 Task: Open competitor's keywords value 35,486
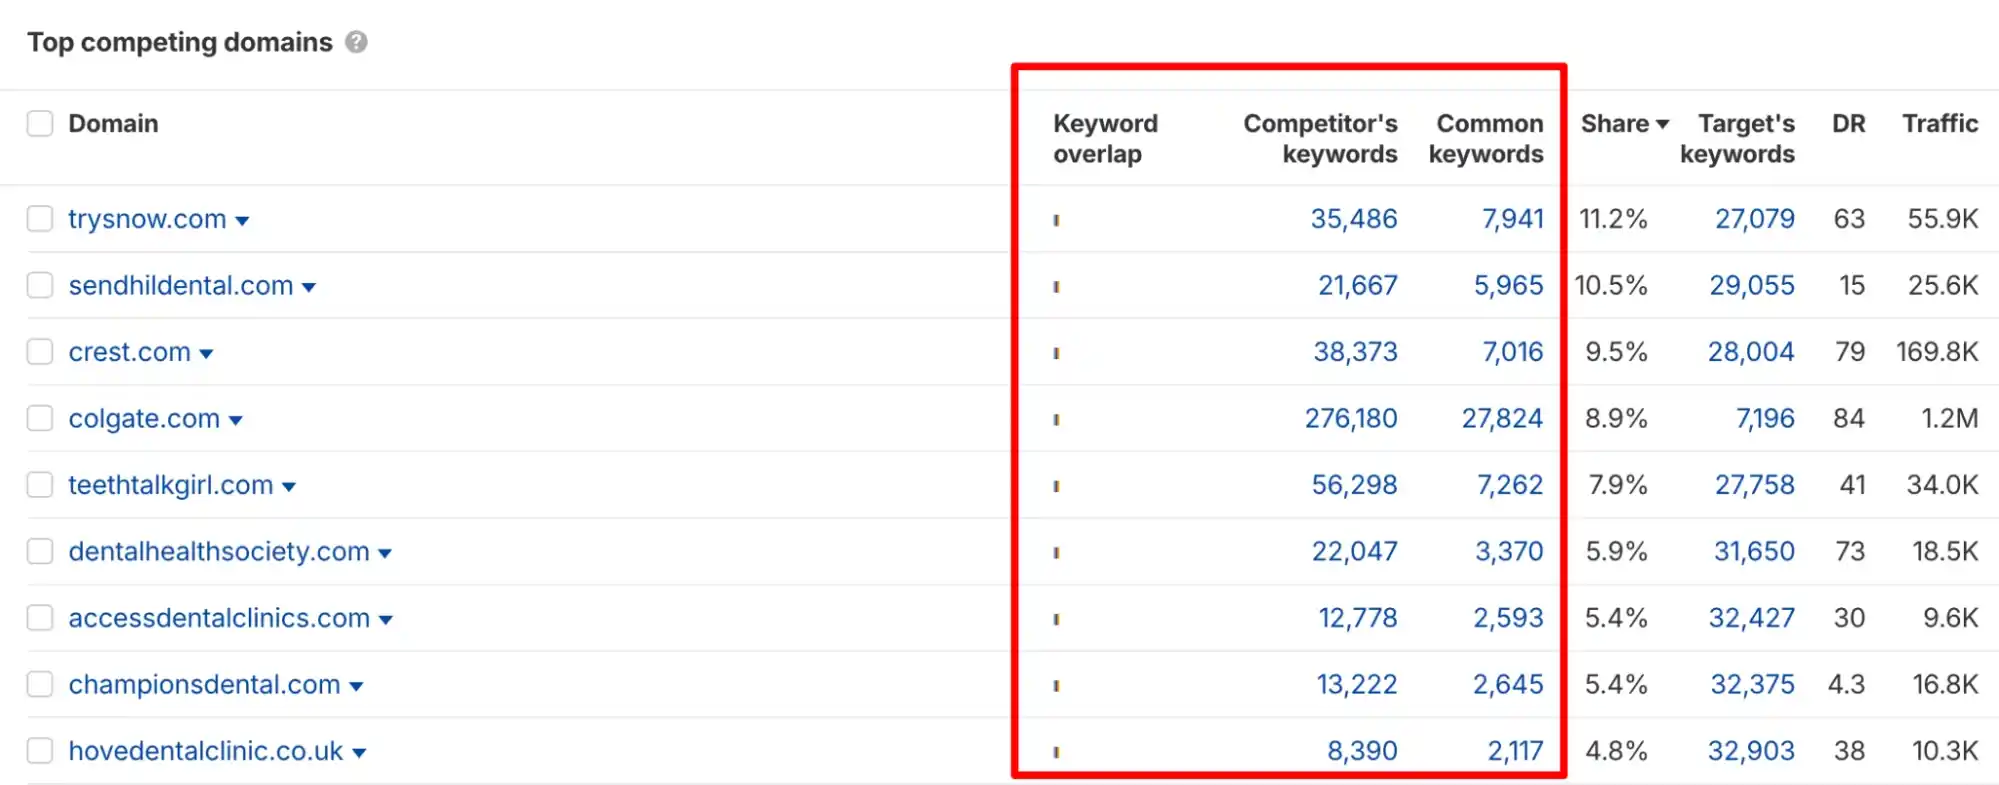pos(1354,219)
